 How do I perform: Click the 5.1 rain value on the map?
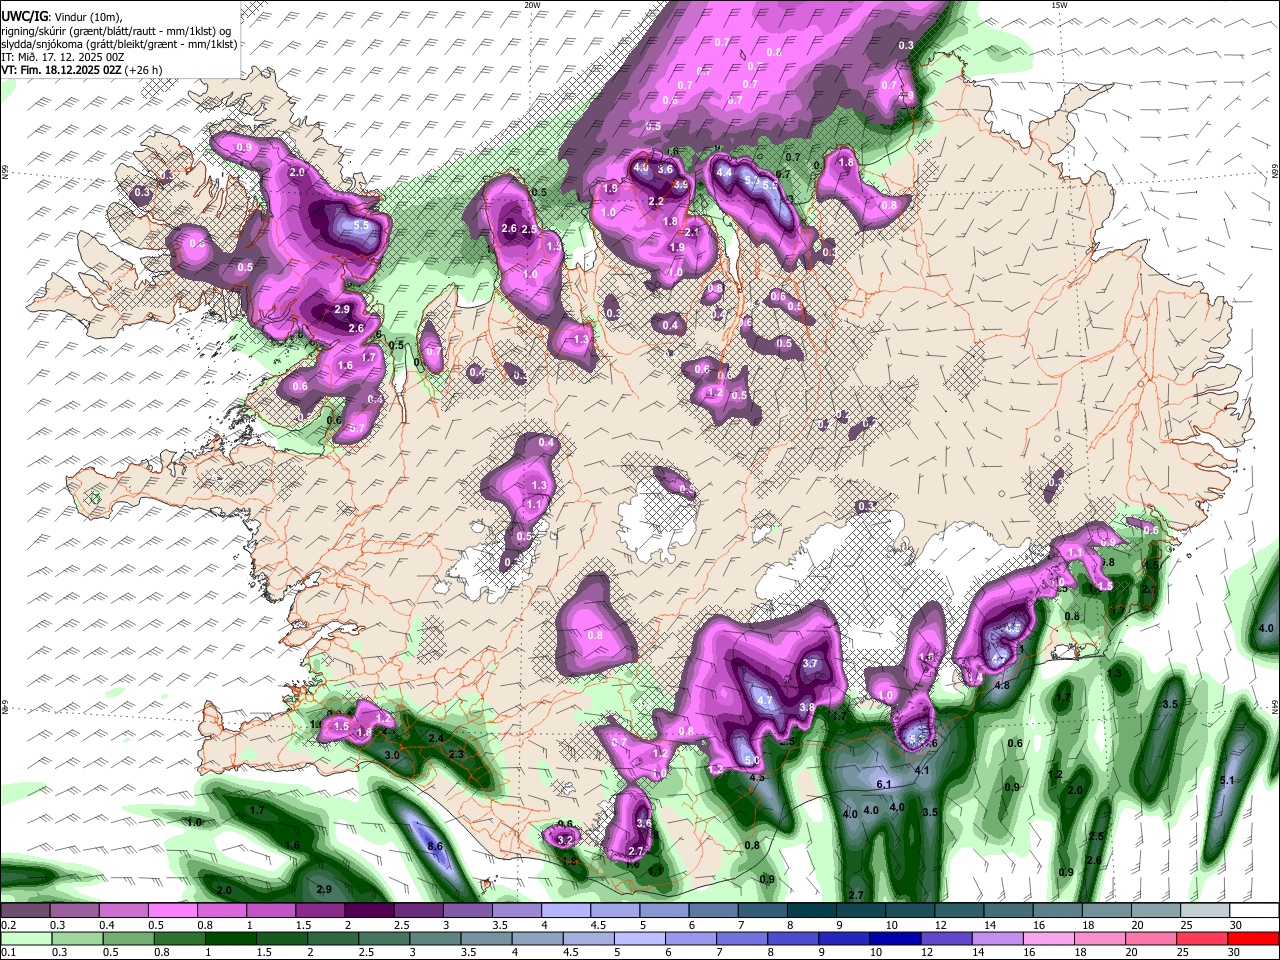[x=1229, y=780]
